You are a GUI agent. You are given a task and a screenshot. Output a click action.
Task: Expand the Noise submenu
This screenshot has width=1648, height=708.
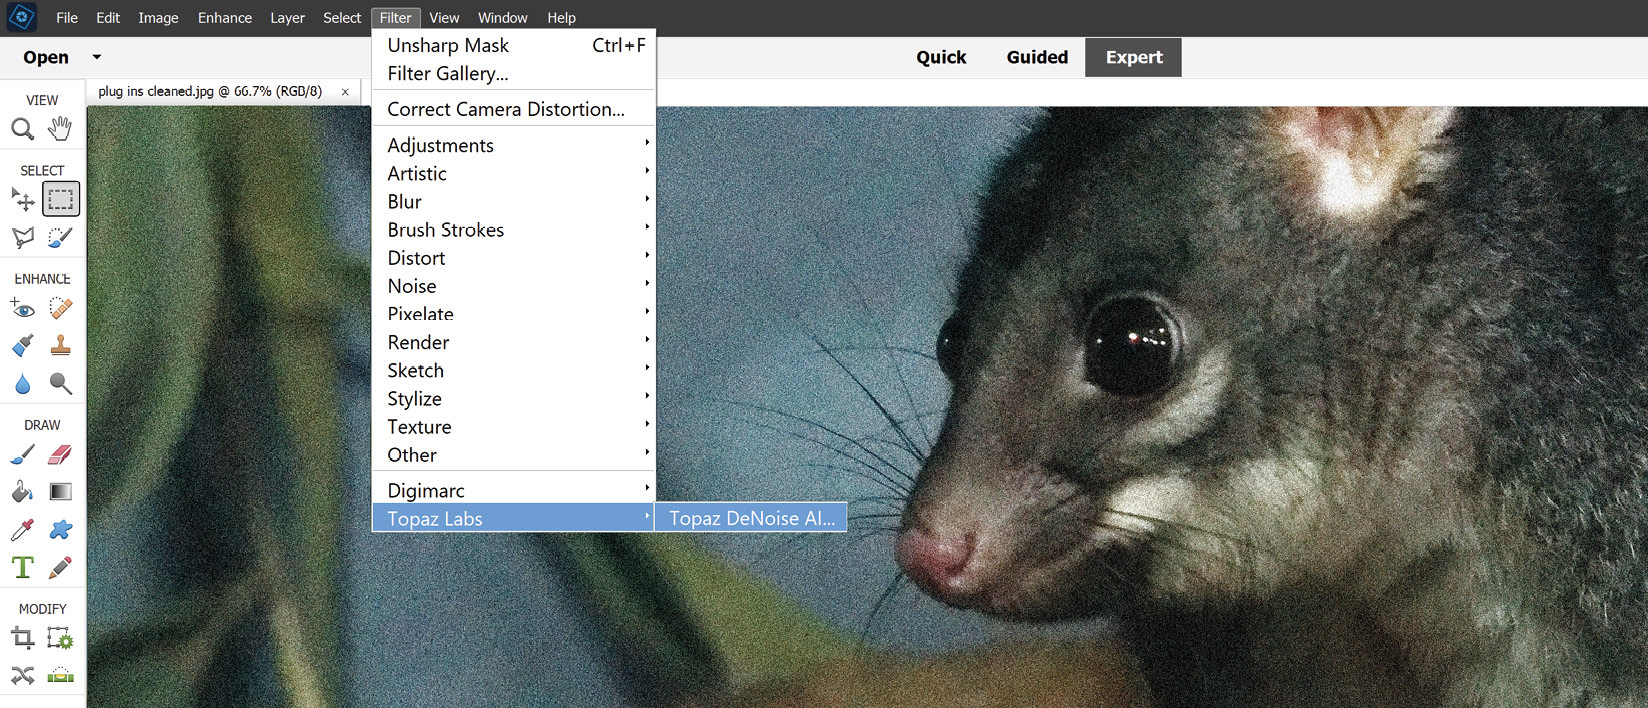pos(514,286)
